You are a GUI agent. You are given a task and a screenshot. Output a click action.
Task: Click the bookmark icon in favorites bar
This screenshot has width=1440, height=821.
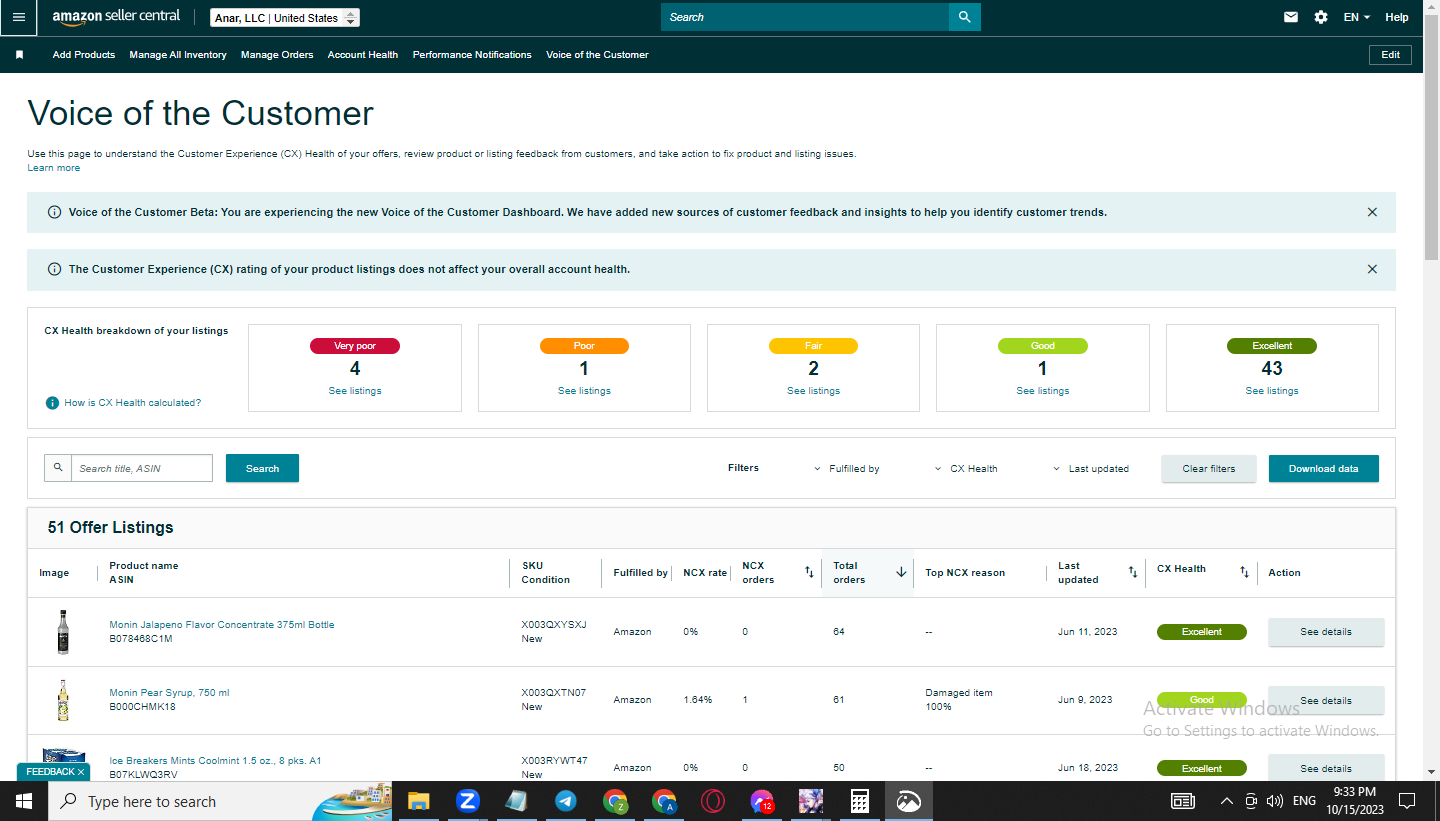point(19,55)
